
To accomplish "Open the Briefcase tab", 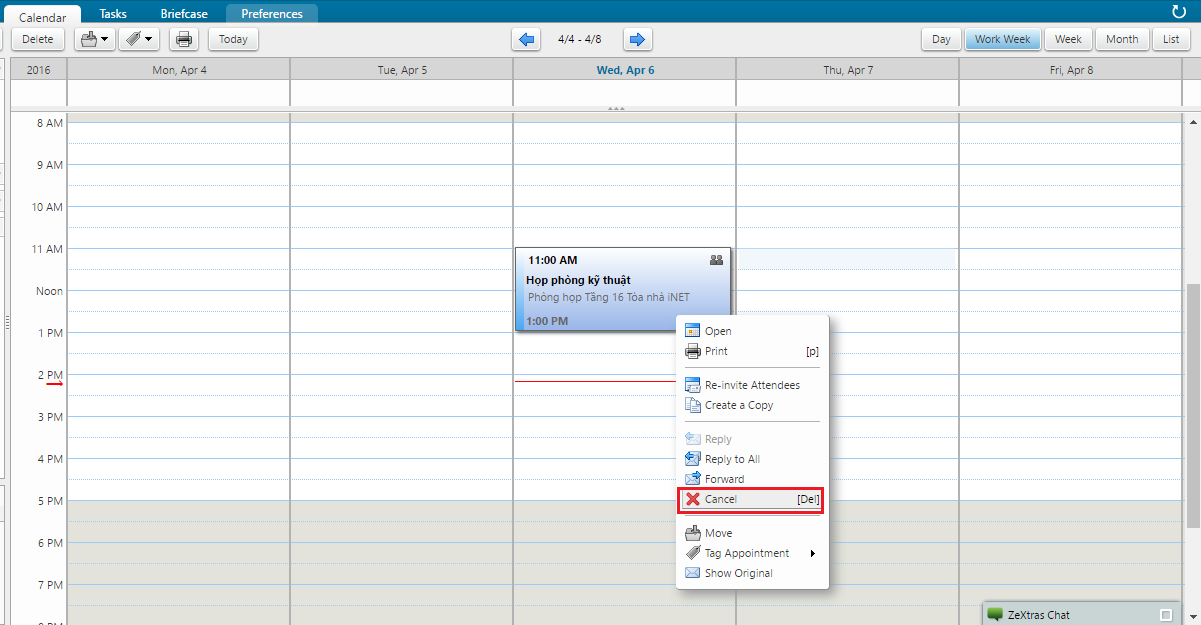I will coord(184,14).
